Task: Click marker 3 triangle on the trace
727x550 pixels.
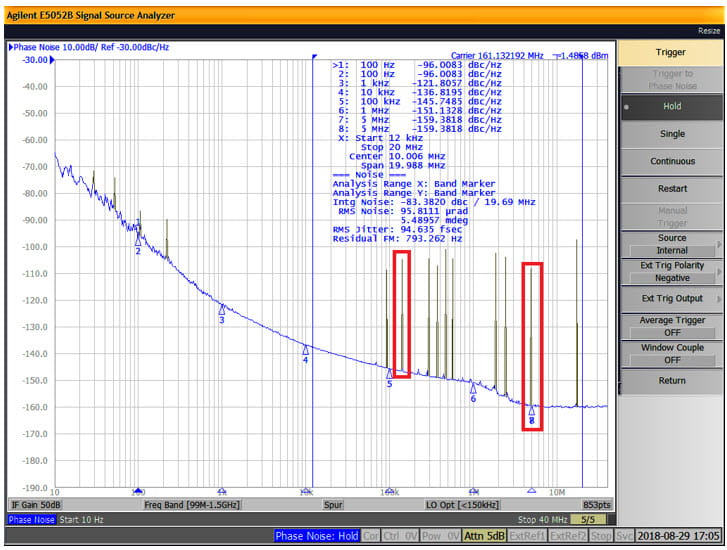Action: (222, 309)
